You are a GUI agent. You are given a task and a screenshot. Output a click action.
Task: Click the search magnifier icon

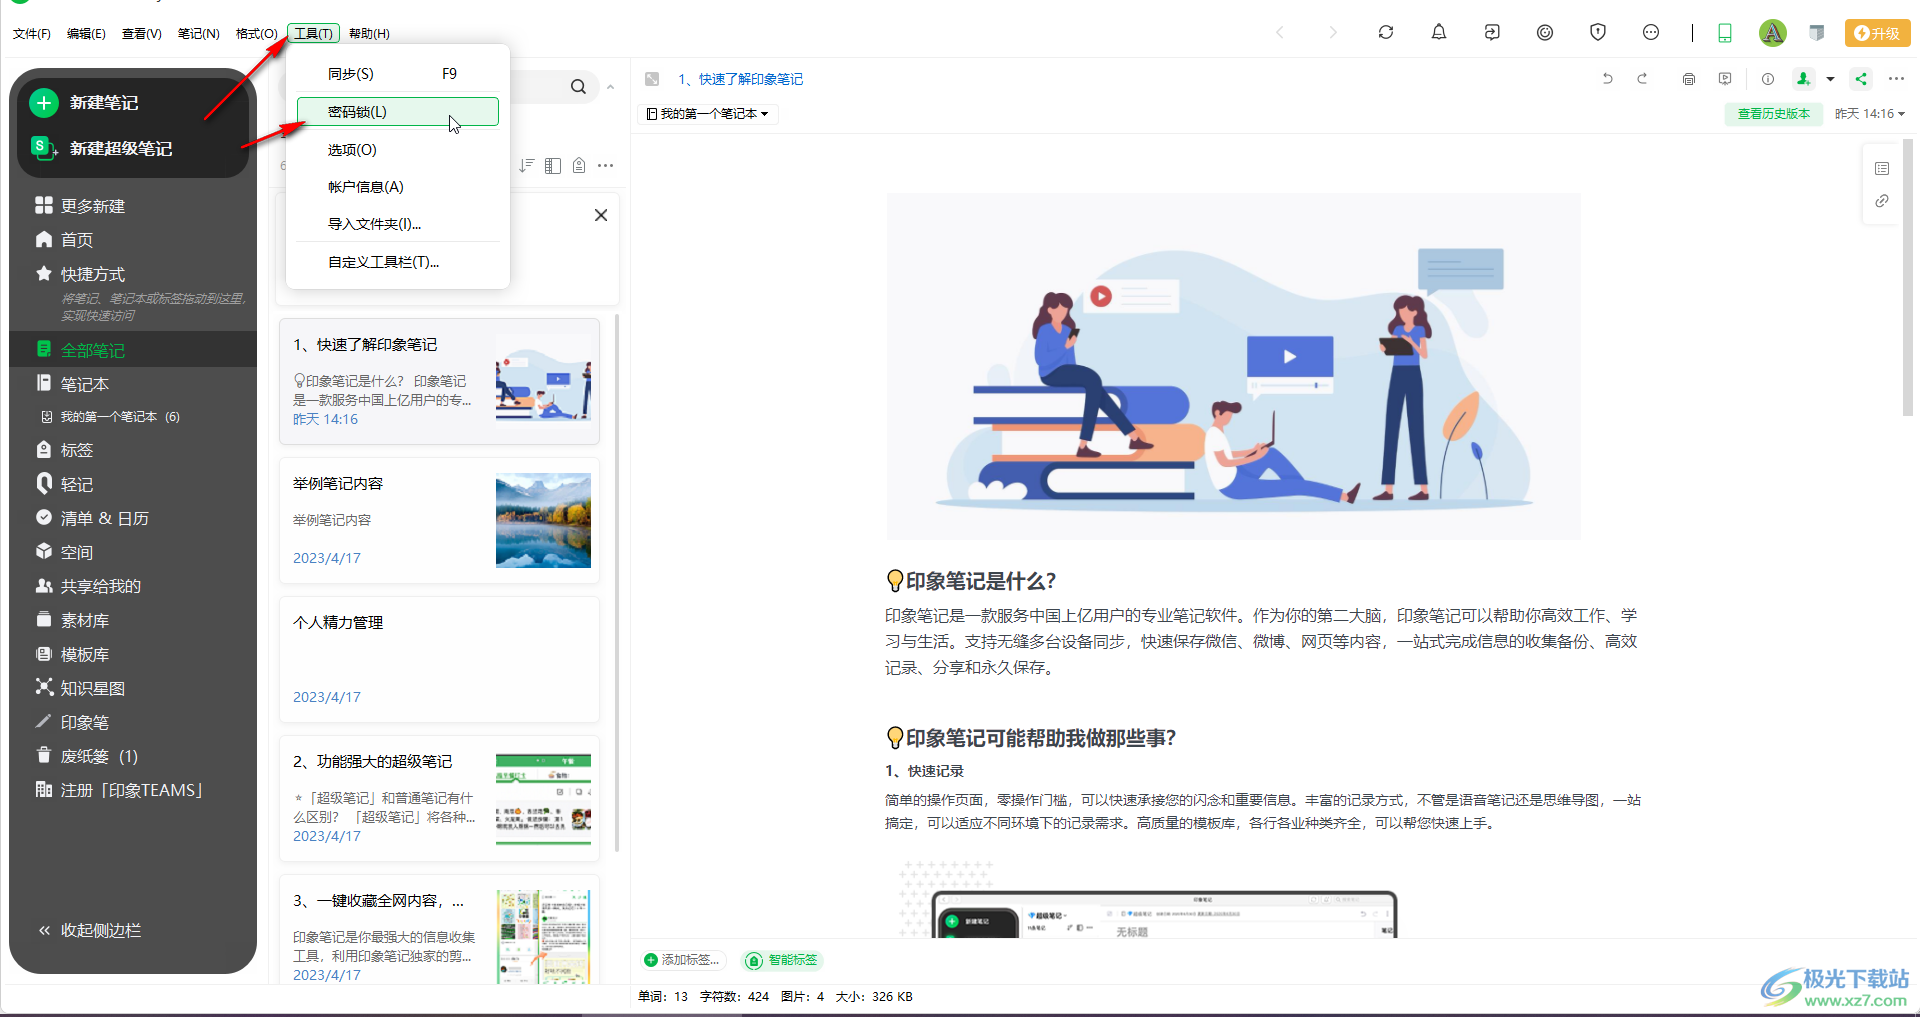(x=578, y=87)
